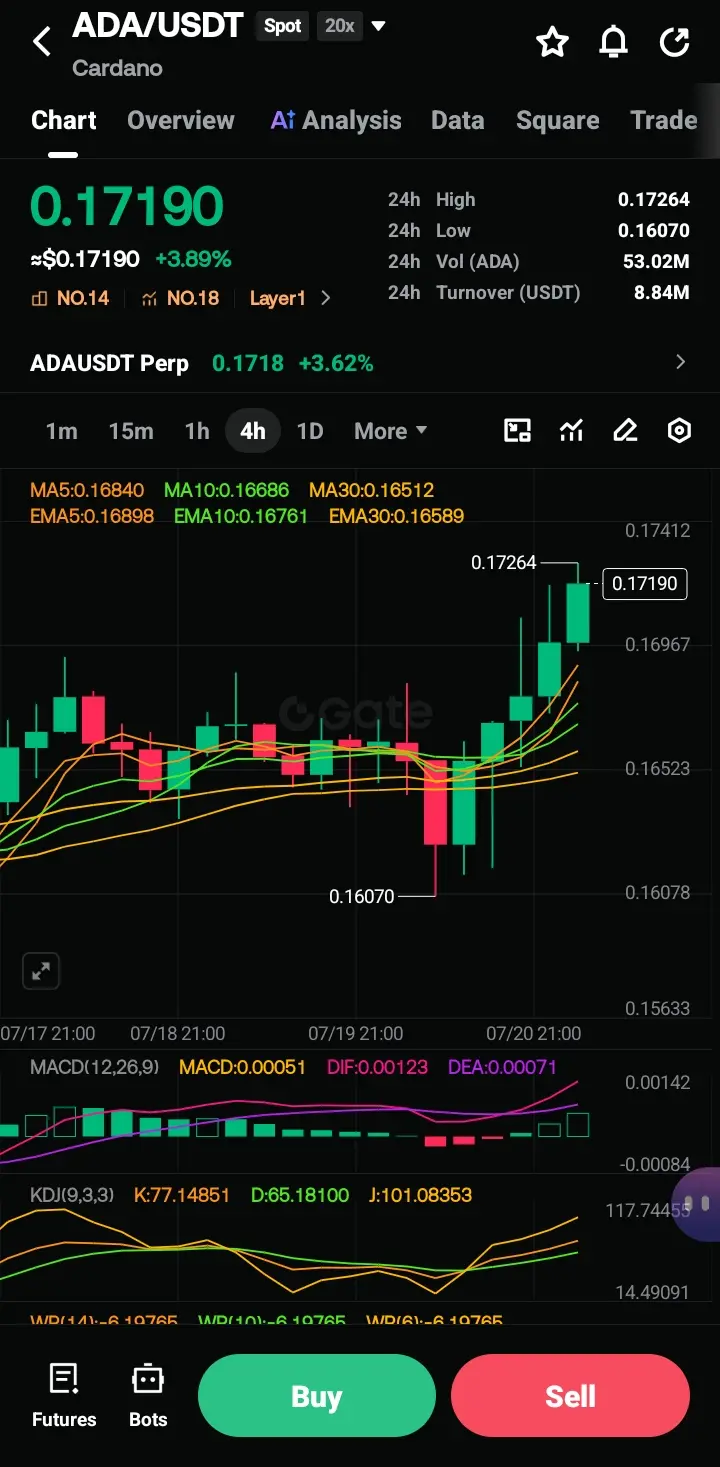This screenshot has height=1467, width=720.
Task: Tap the share arrow icon
Action: (675, 42)
